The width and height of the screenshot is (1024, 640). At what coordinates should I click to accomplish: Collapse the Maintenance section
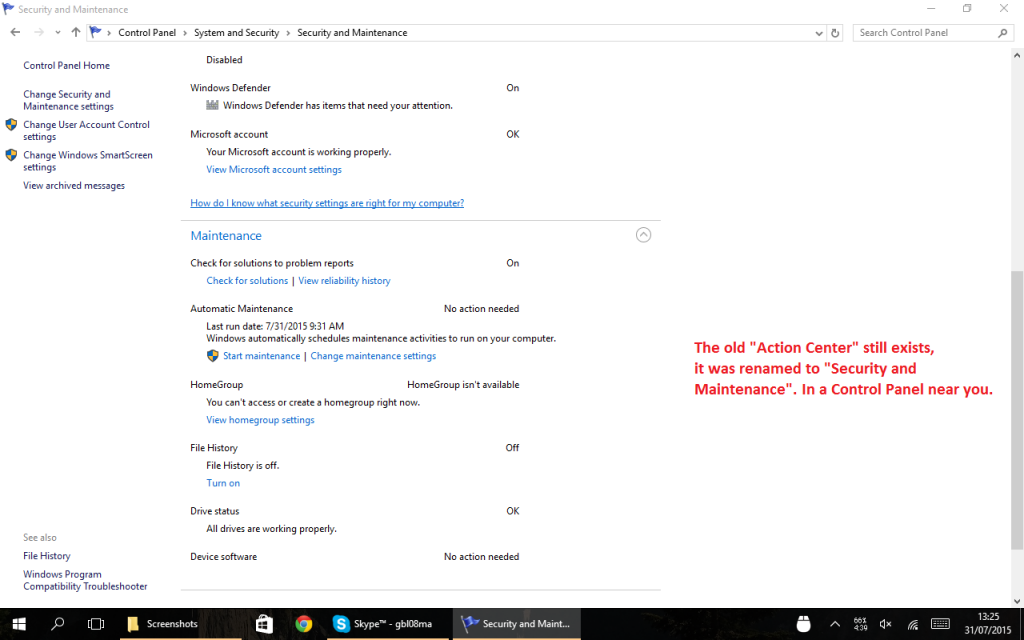pyautogui.click(x=643, y=235)
